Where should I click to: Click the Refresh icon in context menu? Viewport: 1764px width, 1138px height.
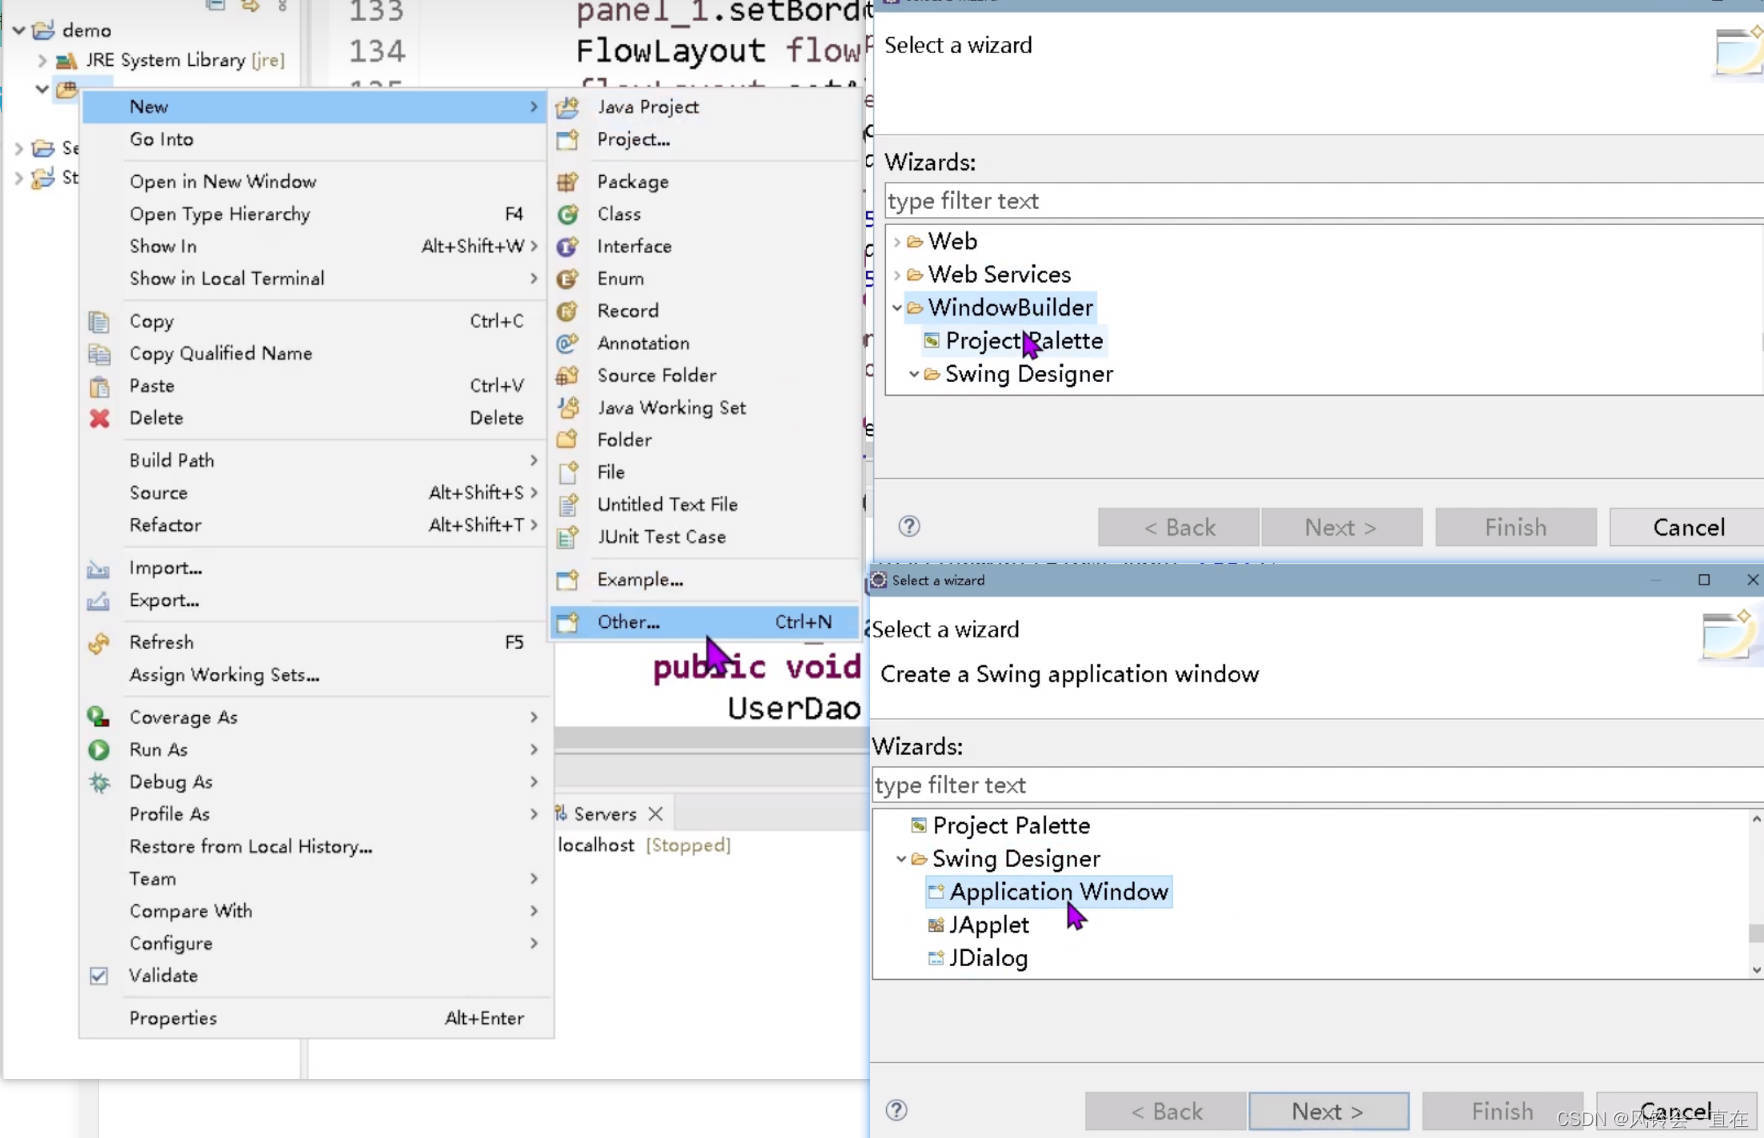(99, 643)
